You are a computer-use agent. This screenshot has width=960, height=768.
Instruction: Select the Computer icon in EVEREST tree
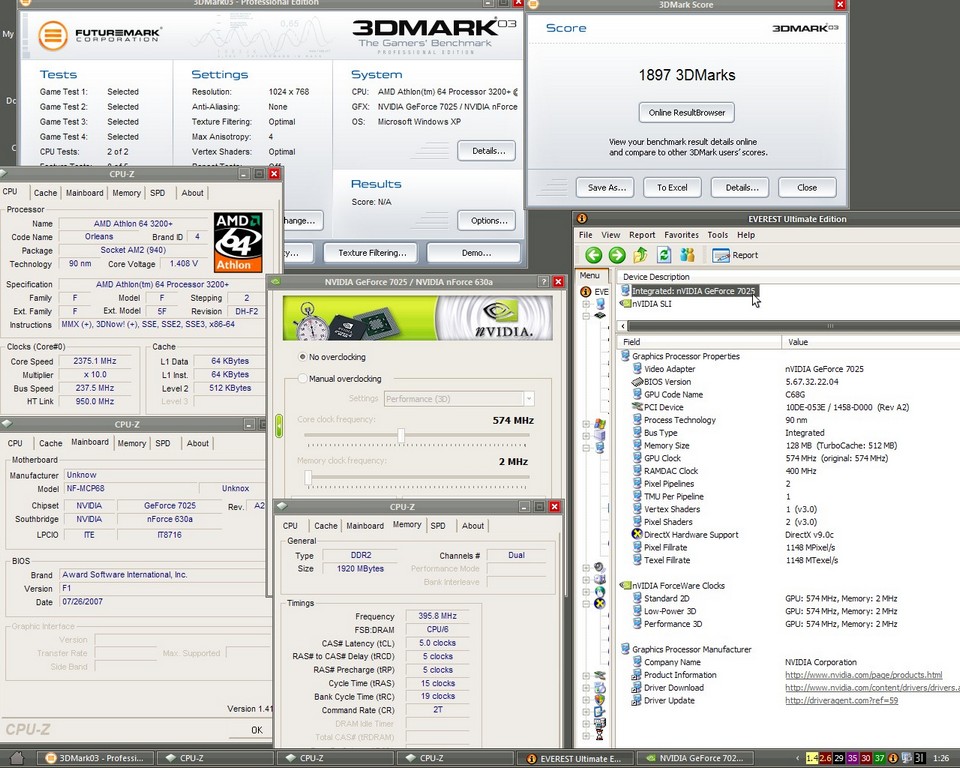600,304
